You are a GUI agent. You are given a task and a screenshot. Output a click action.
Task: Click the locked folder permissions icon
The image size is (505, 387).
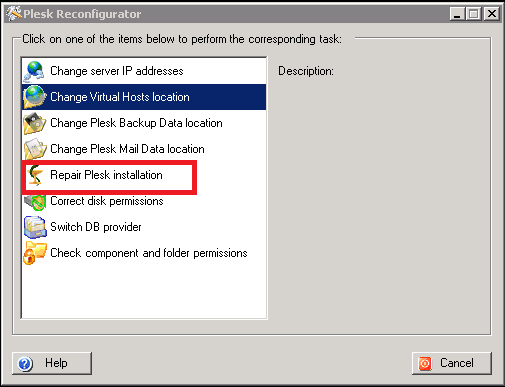point(35,253)
